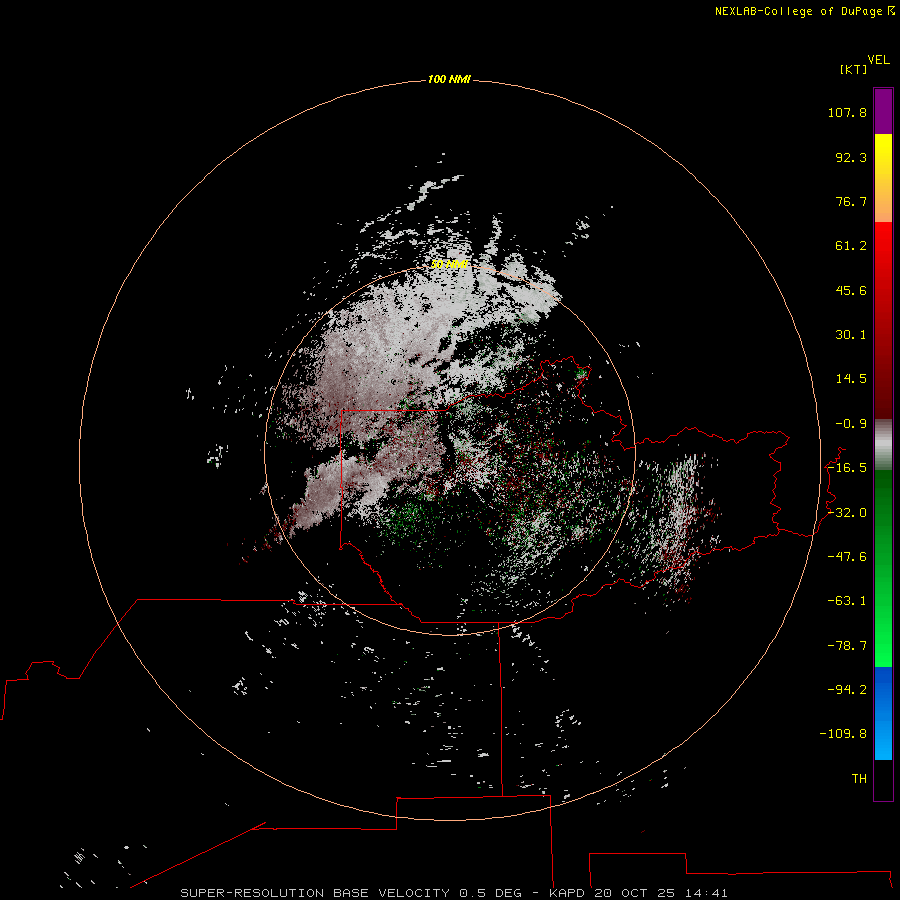Viewport: 900px width, 900px height.
Task: Click the 76.7 velocity scale value
Action: tap(851, 201)
